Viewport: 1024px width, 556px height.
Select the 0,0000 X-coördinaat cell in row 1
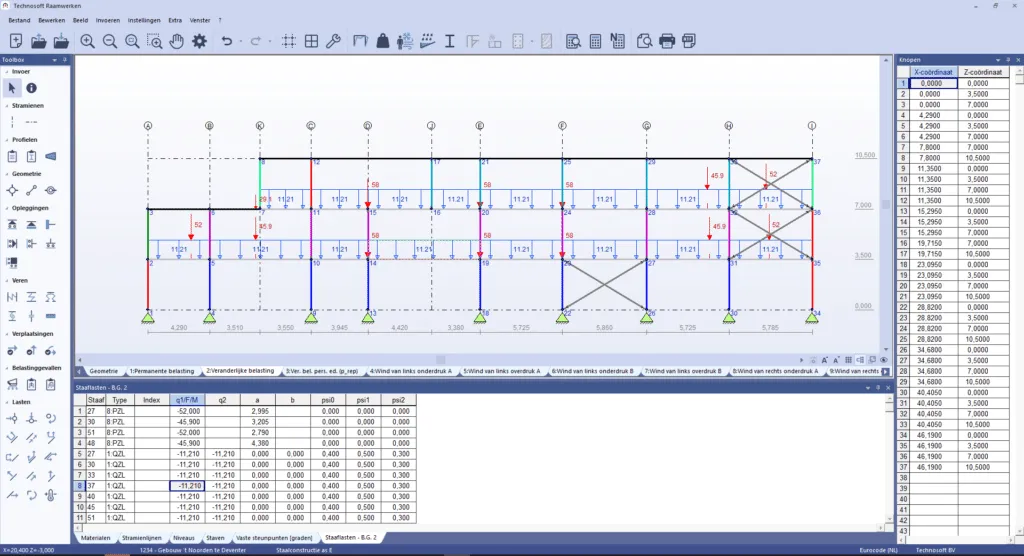(x=933, y=83)
